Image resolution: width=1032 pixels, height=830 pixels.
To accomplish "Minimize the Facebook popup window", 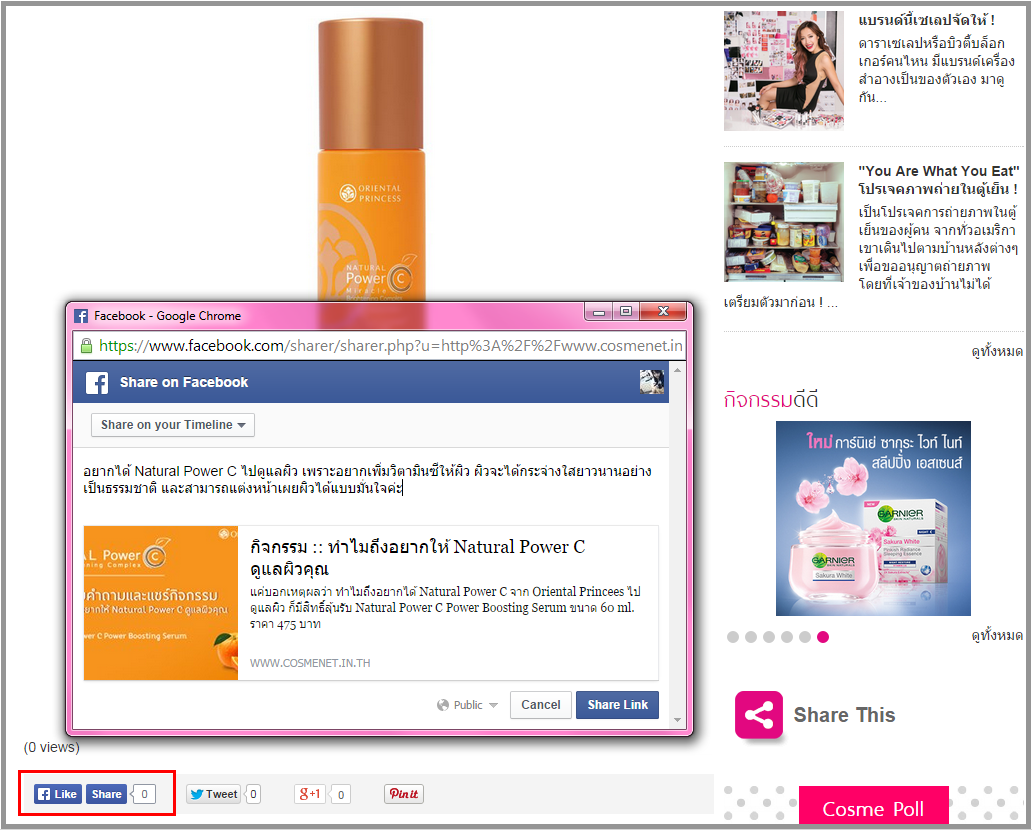I will 599,311.
